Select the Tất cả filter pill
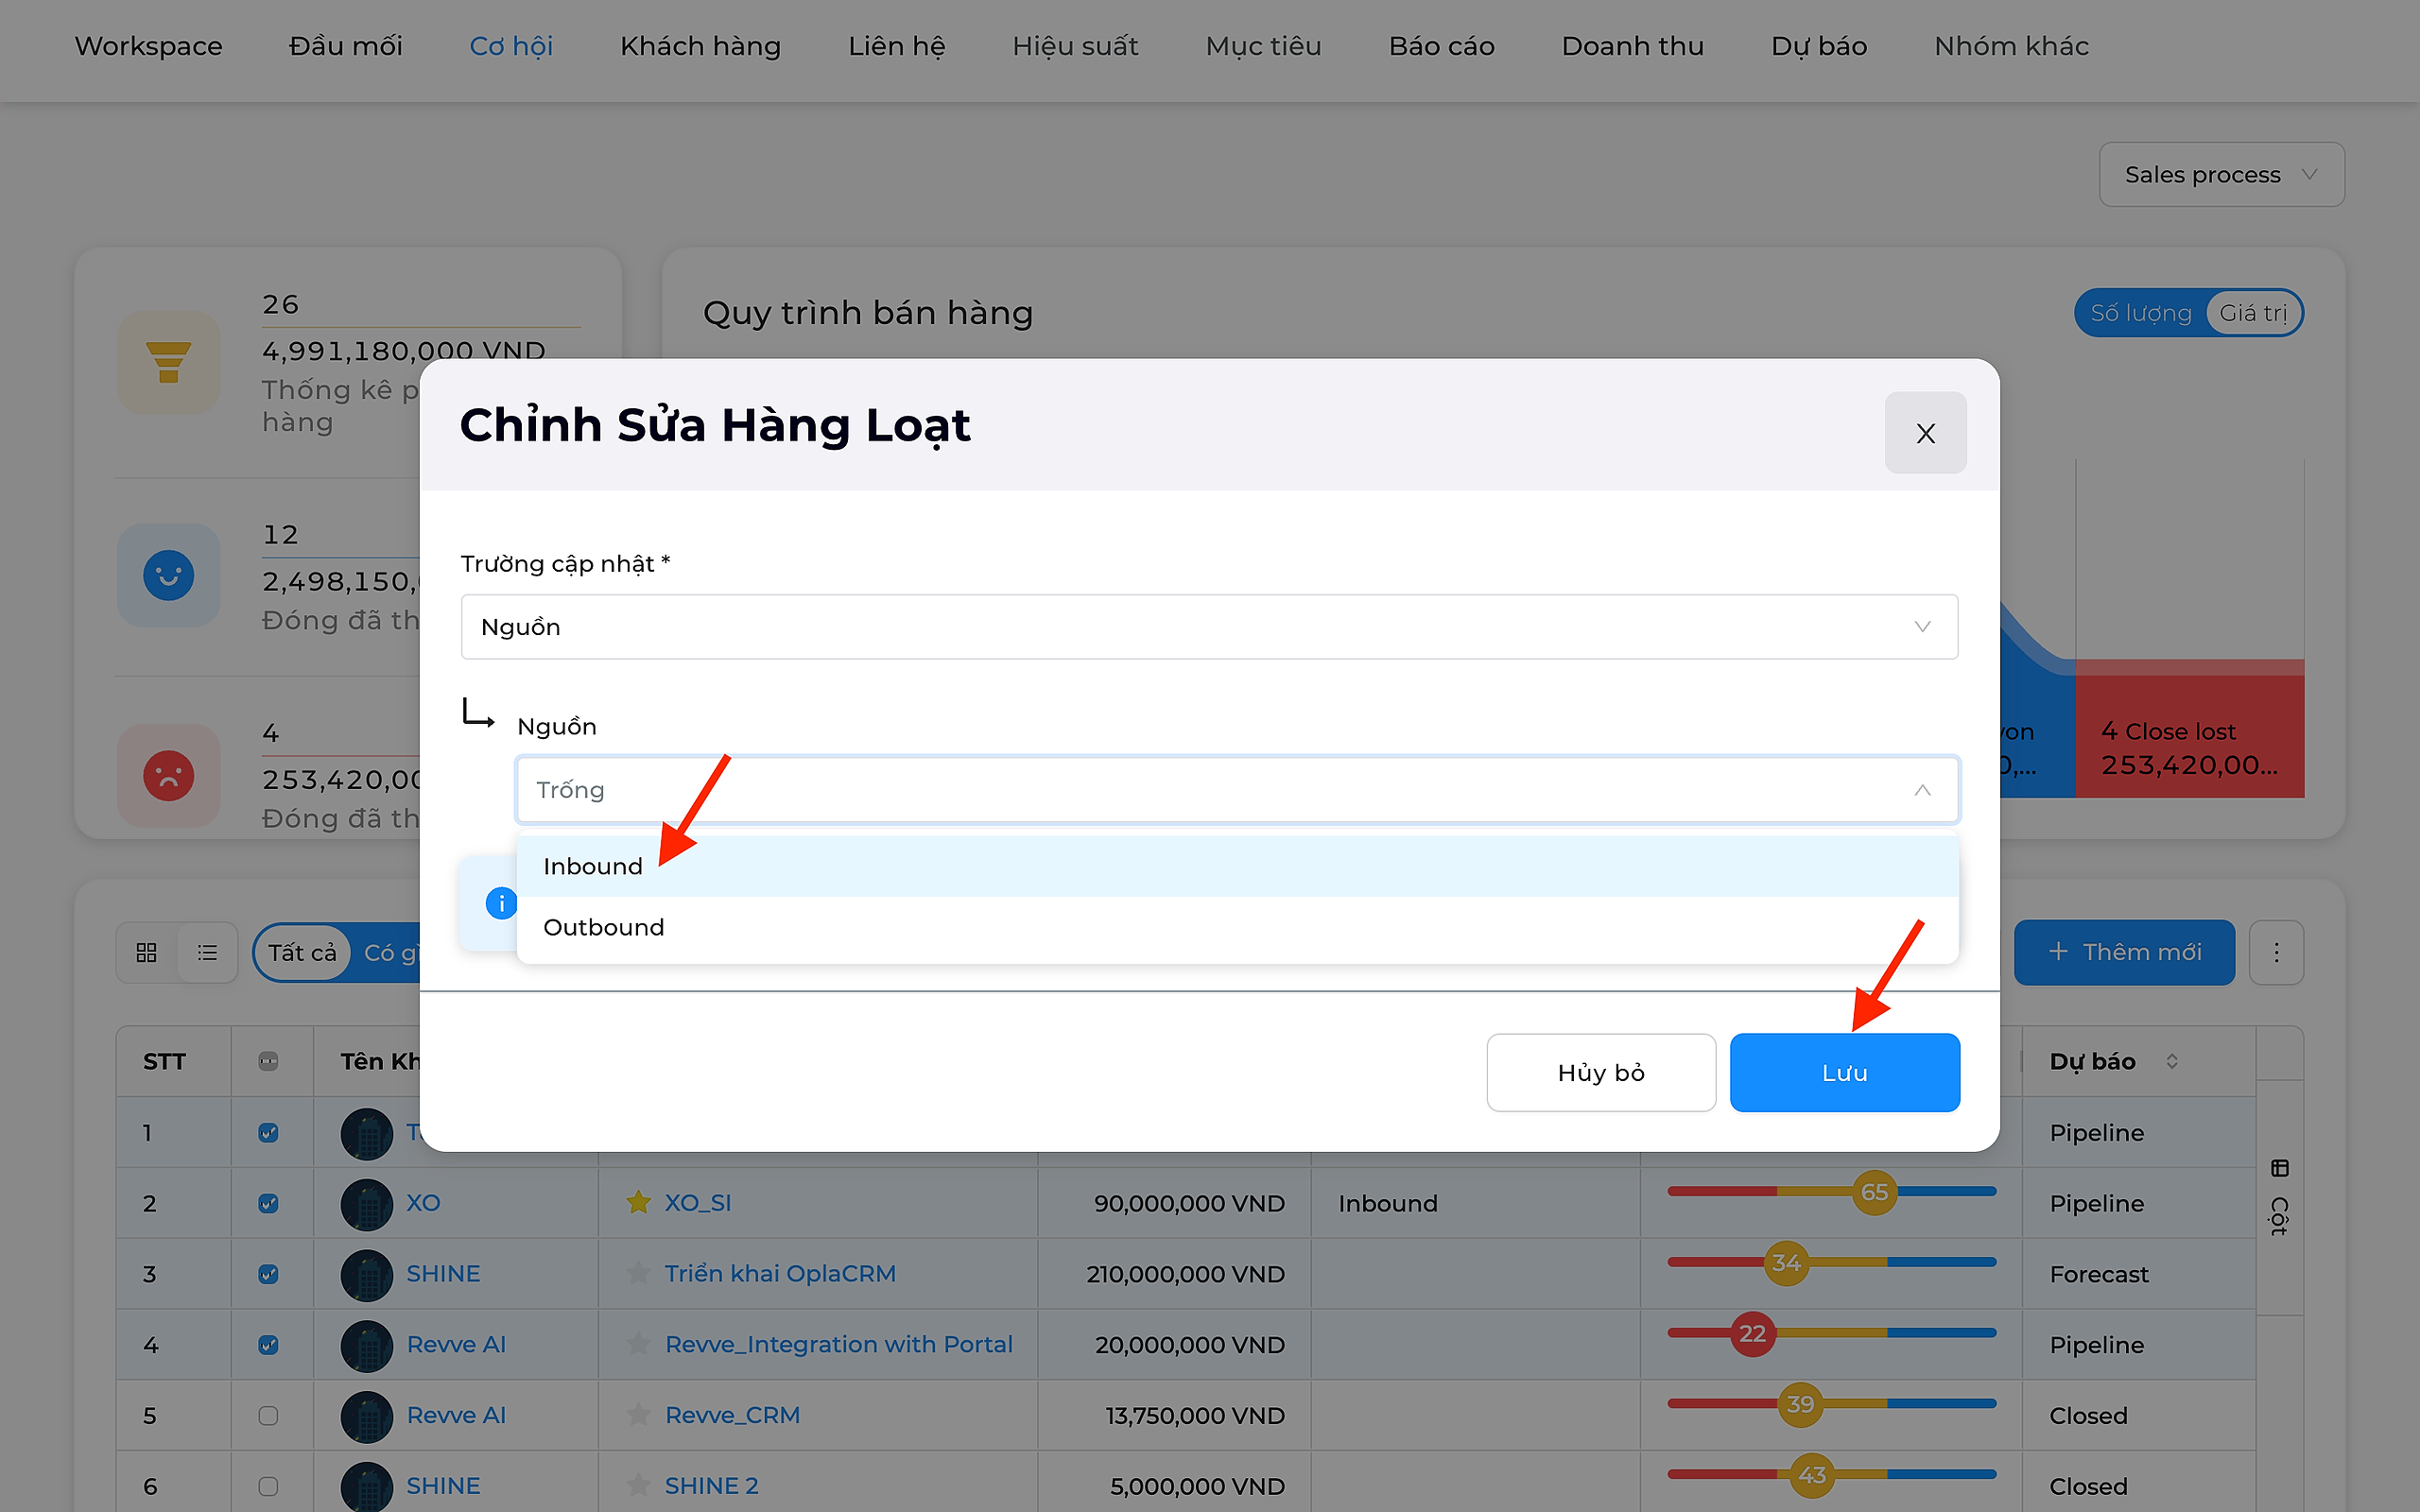Viewport: 2420px width, 1512px height. pos(302,952)
